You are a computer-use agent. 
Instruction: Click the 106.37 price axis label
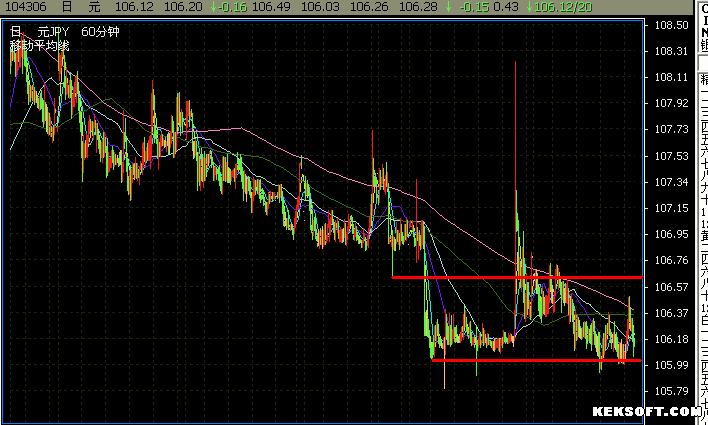pos(671,313)
